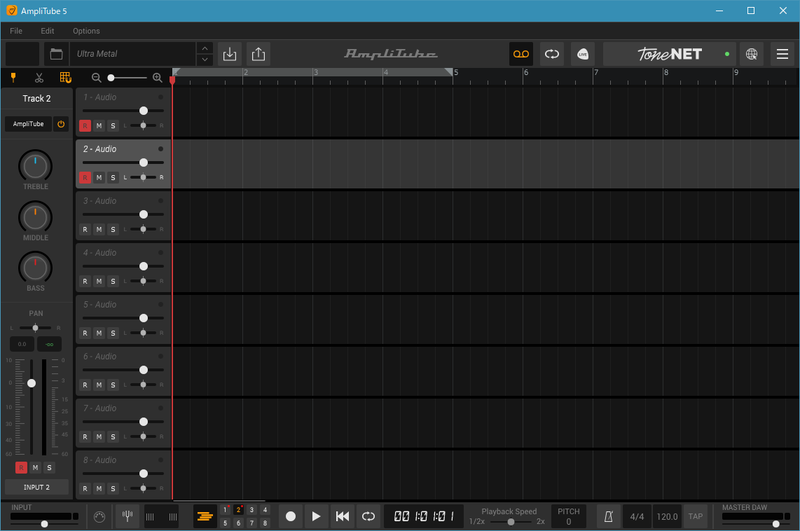Open the INPUT 2 selector
The image size is (800, 531).
37,487
